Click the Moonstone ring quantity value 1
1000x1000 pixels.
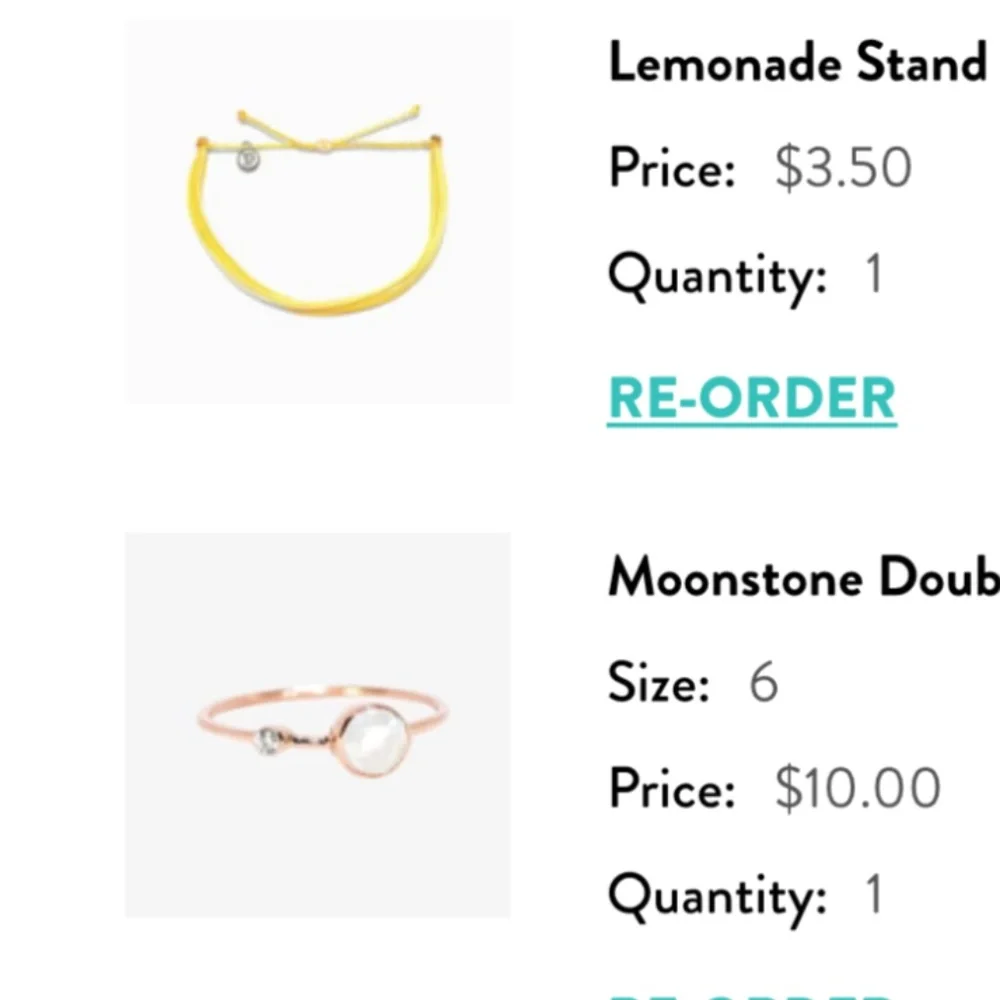tap(874, 895)
